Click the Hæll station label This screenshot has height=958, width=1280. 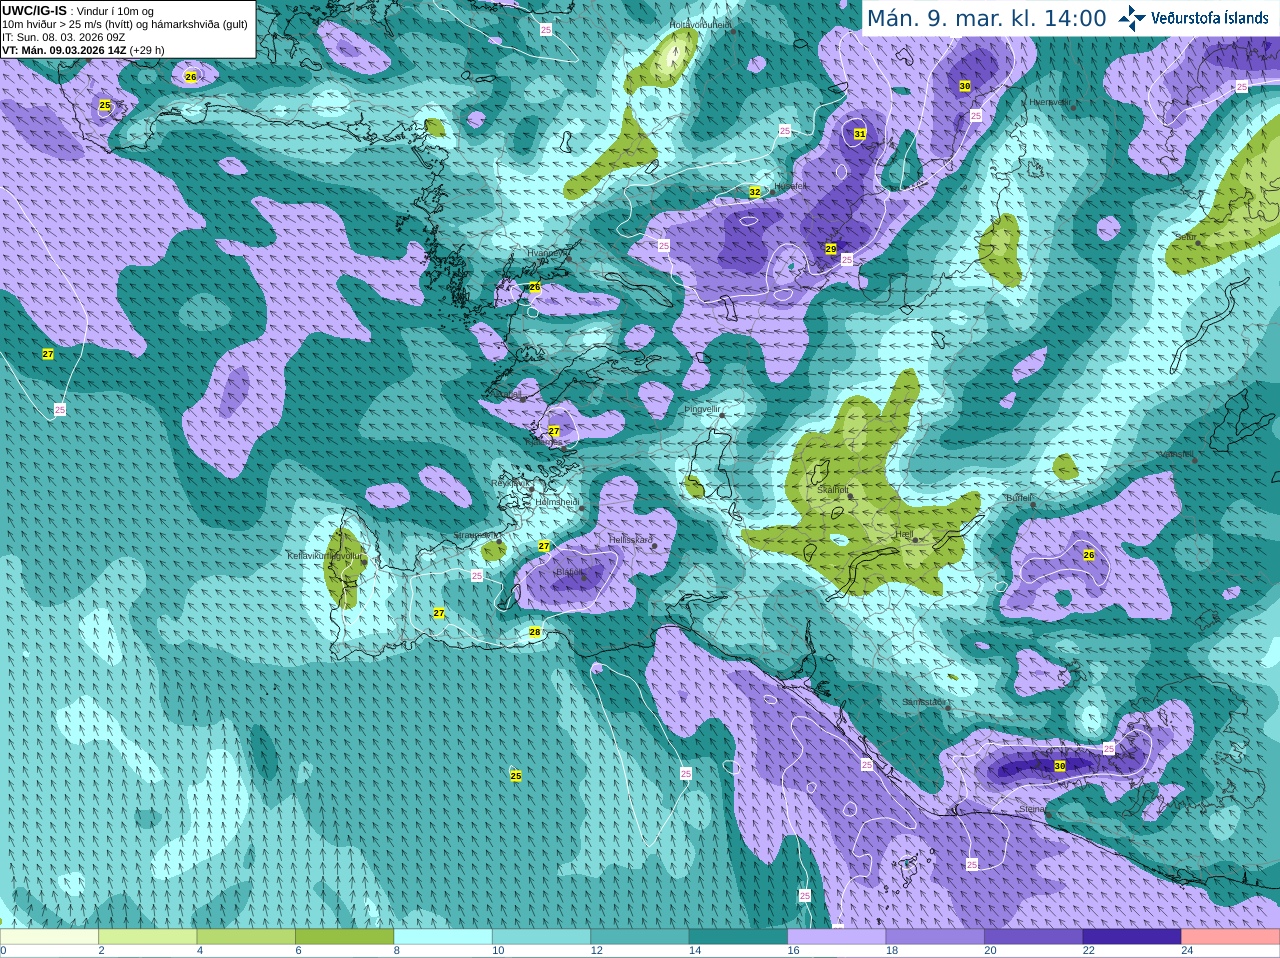click(904, 534)
